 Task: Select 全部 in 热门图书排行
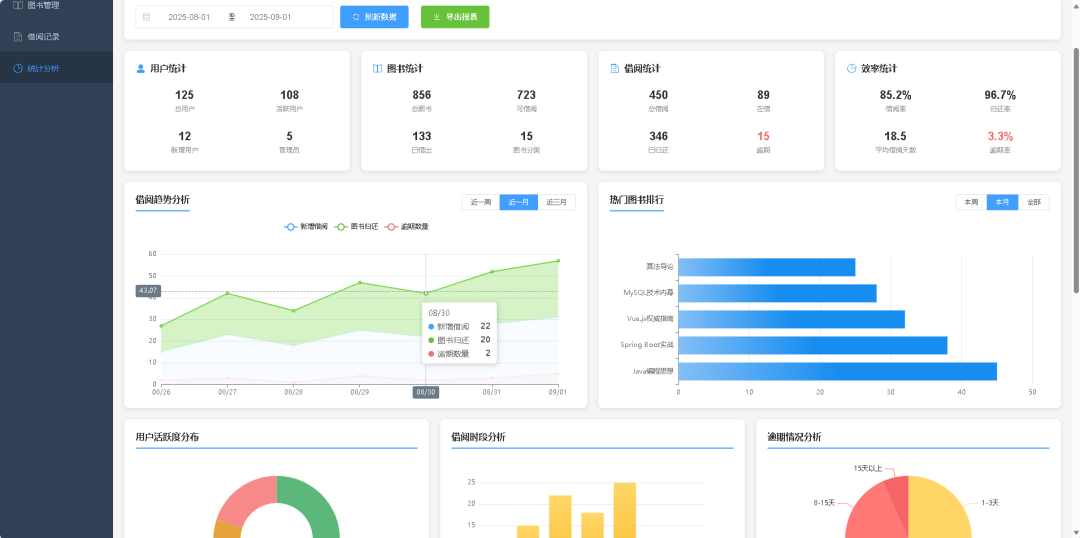(1034, 203)
